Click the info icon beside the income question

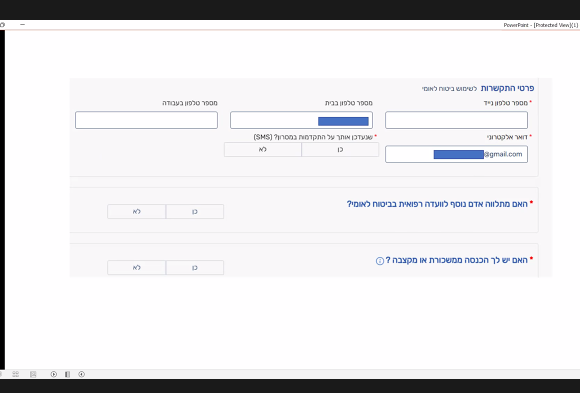[380, 261]
